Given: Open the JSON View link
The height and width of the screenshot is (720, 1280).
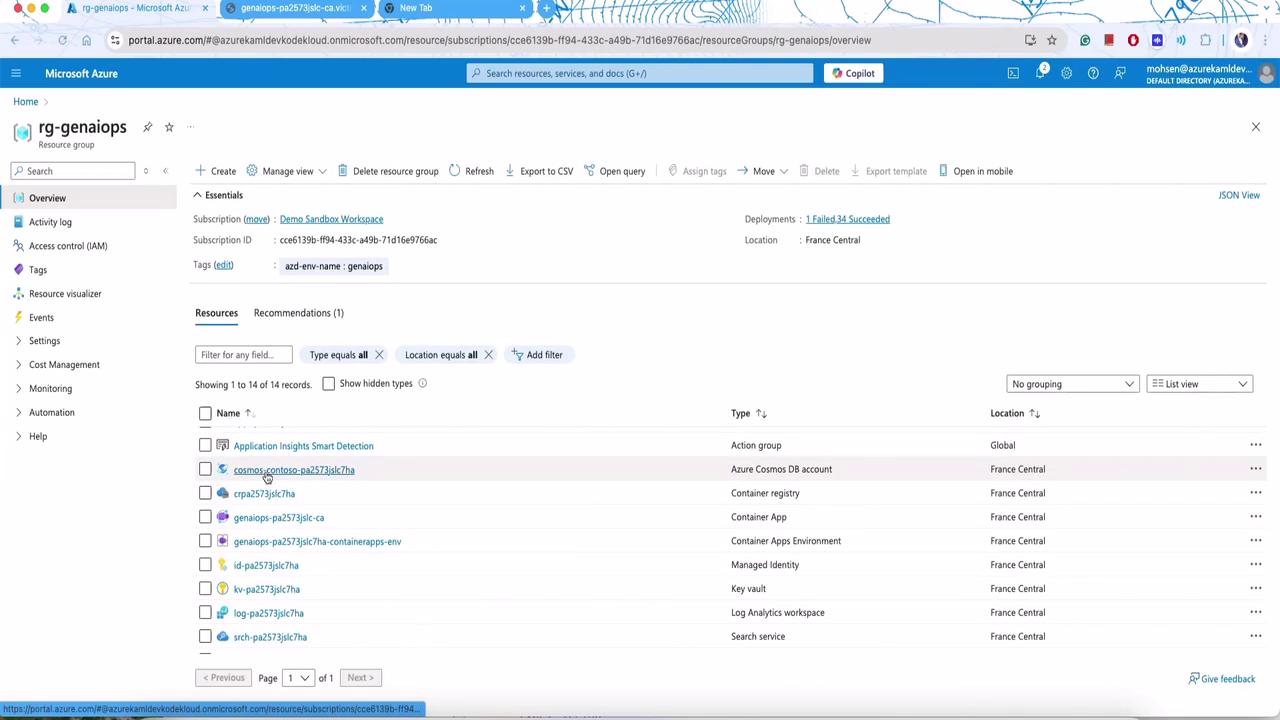Looking at the screenshot, I should click(1239, 195).
